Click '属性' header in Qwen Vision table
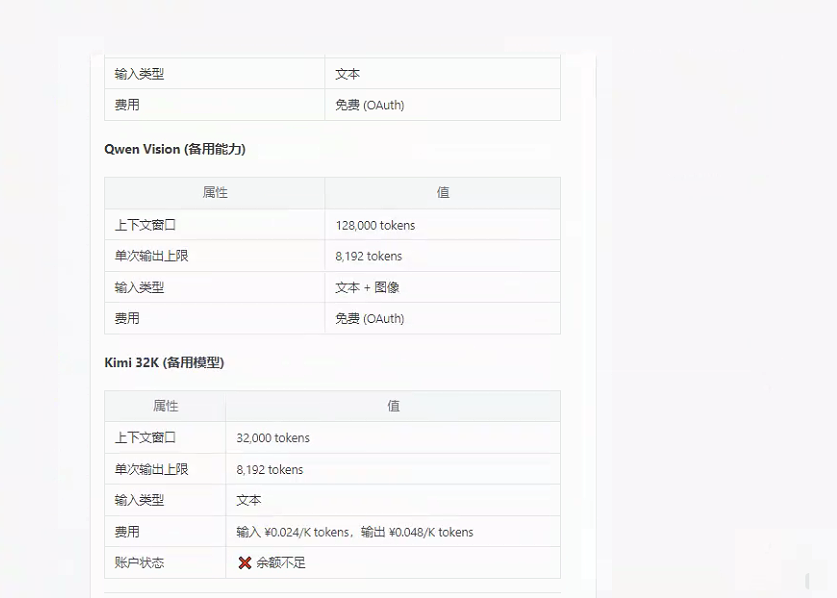 click(x=215, y=193)
